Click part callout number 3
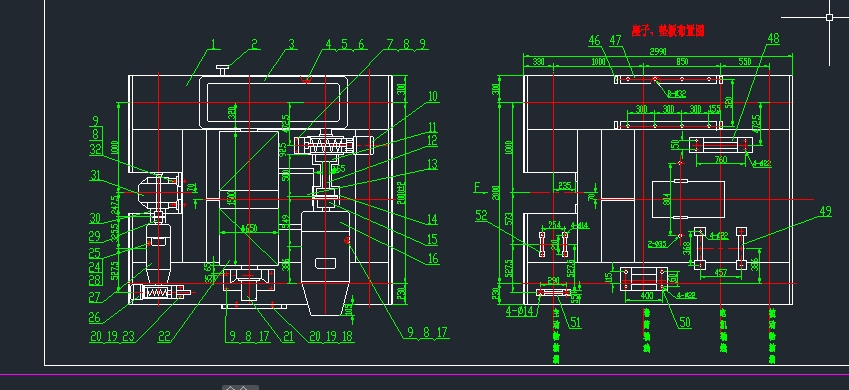 click(292, 44)
